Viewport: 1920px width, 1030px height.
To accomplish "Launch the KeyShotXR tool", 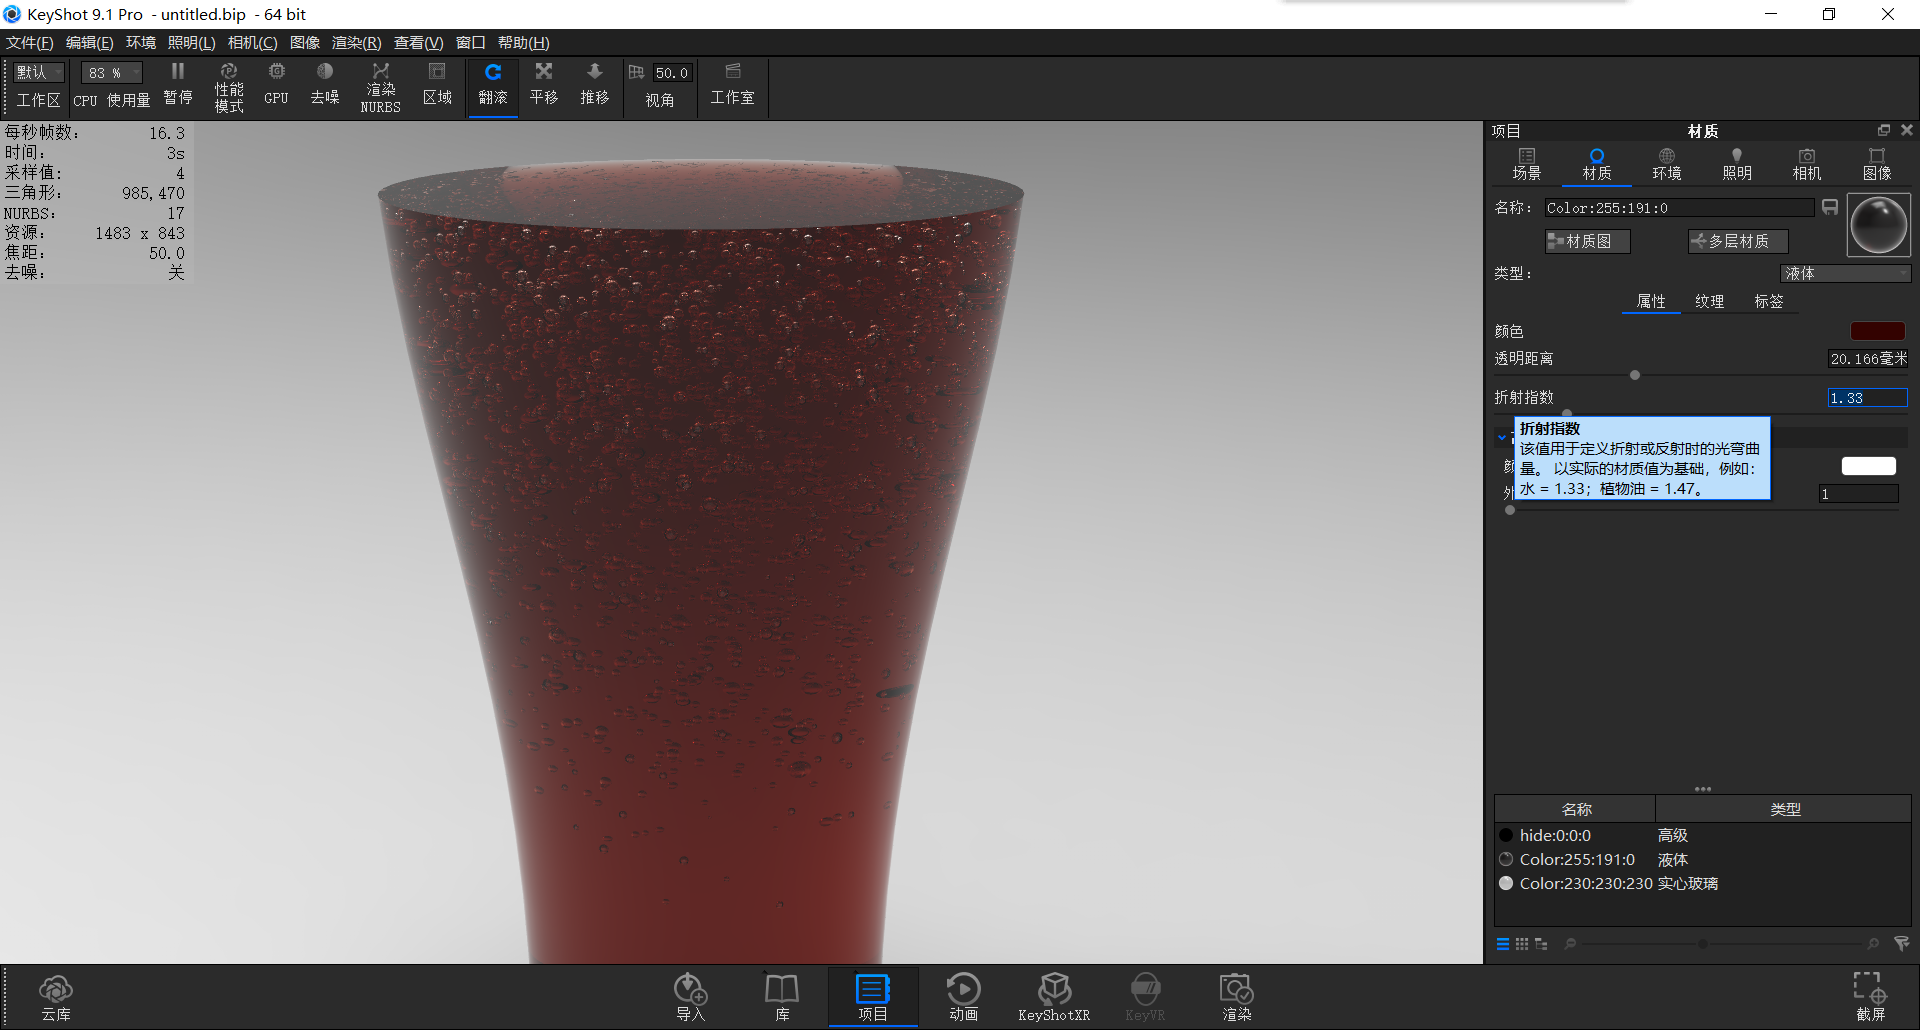I will coord(1054,995).
